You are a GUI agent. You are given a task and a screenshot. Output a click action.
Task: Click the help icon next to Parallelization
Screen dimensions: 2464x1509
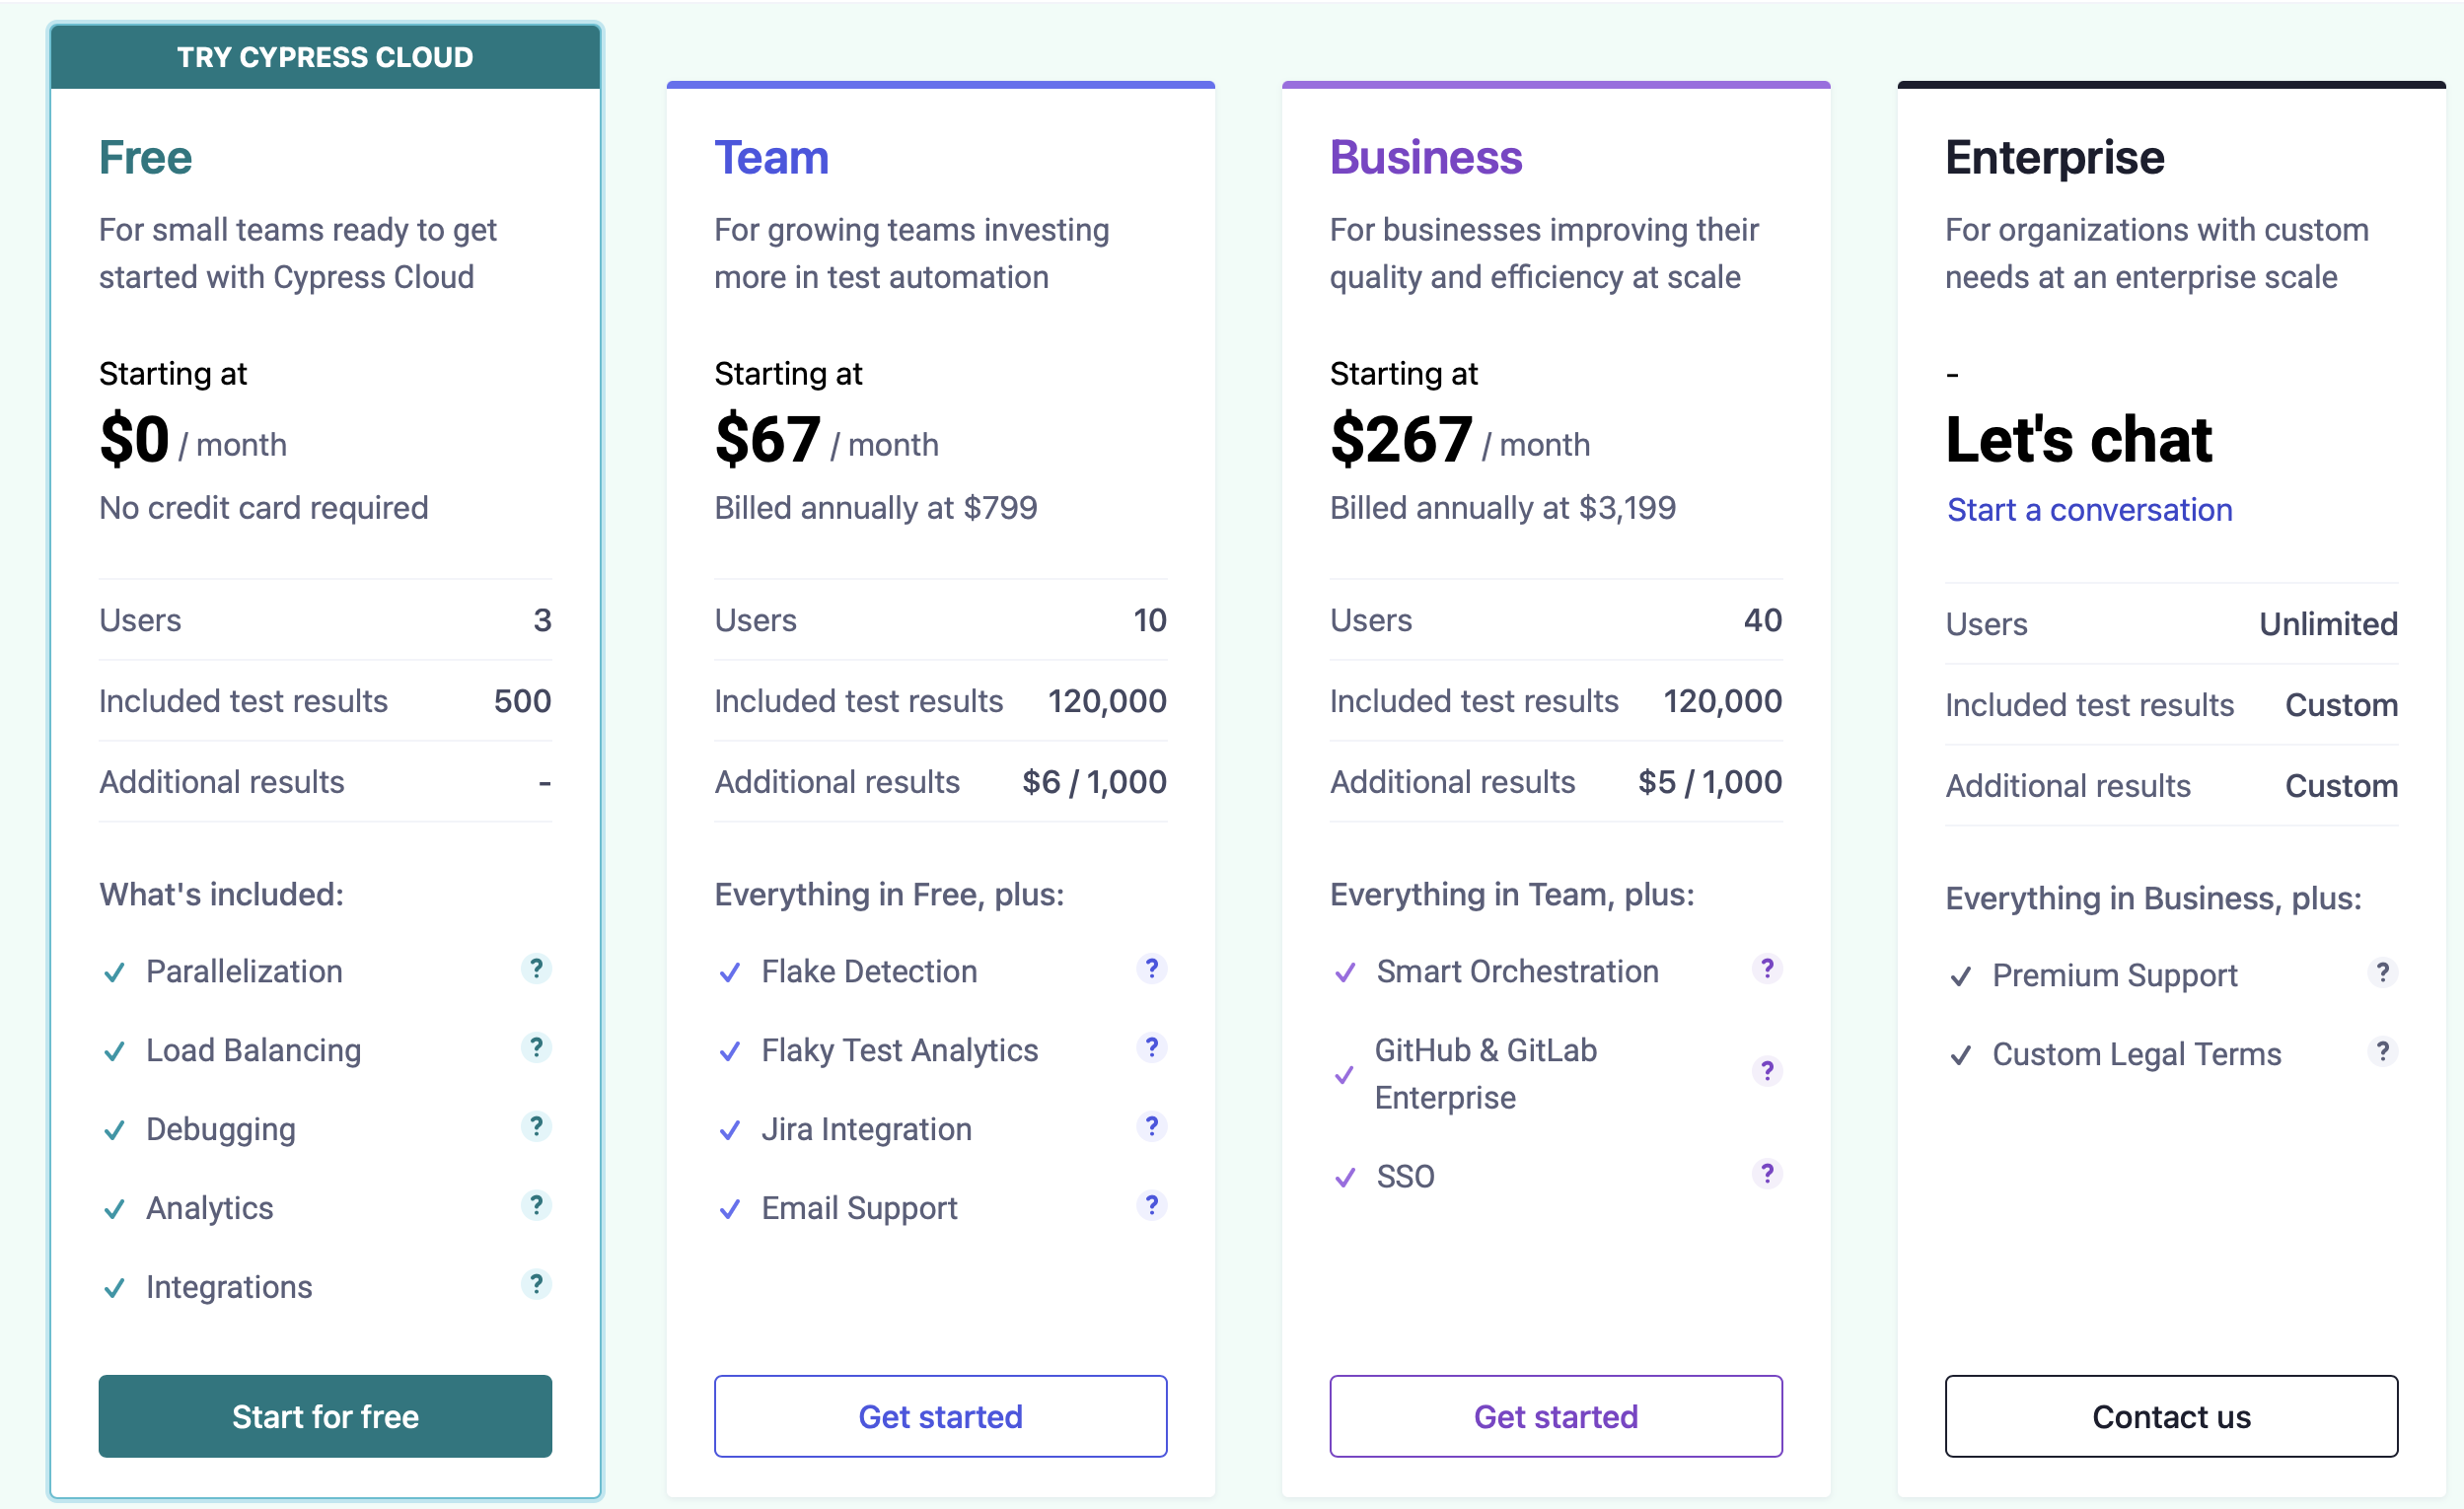click(x=536, y=969)
